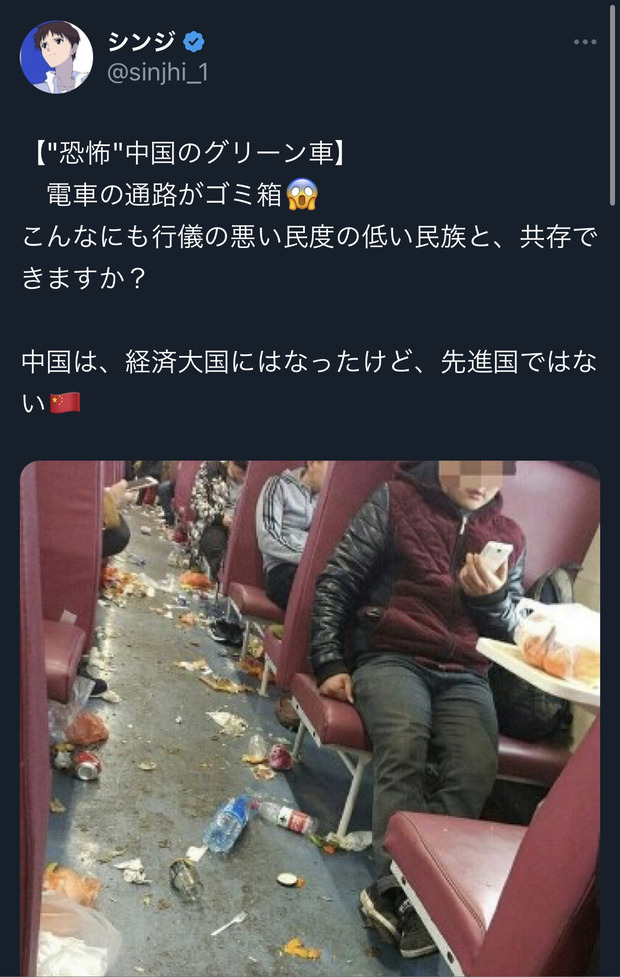Open the three-dot more options menu

coord(584,42)
